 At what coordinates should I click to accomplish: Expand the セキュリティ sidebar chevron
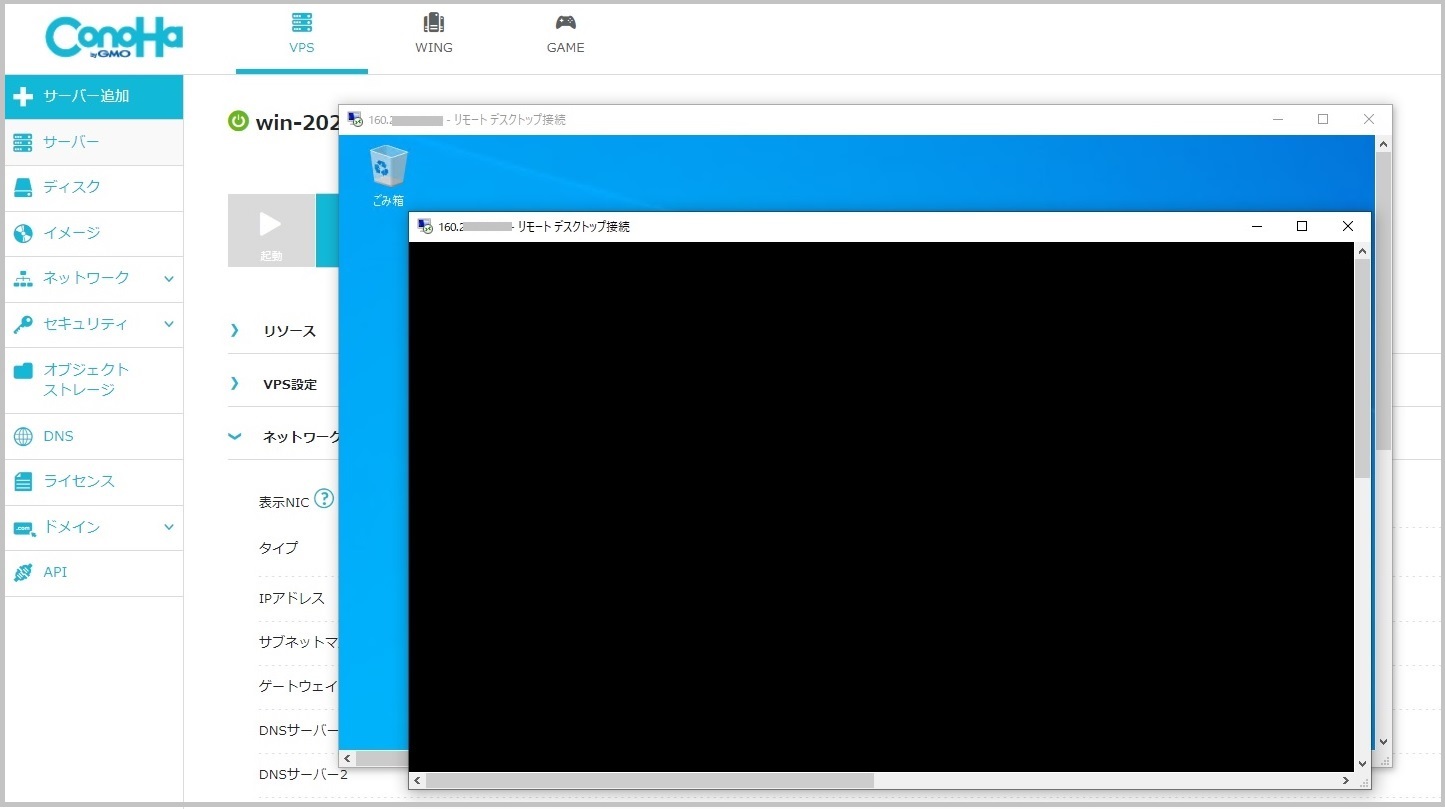point(169,324)
